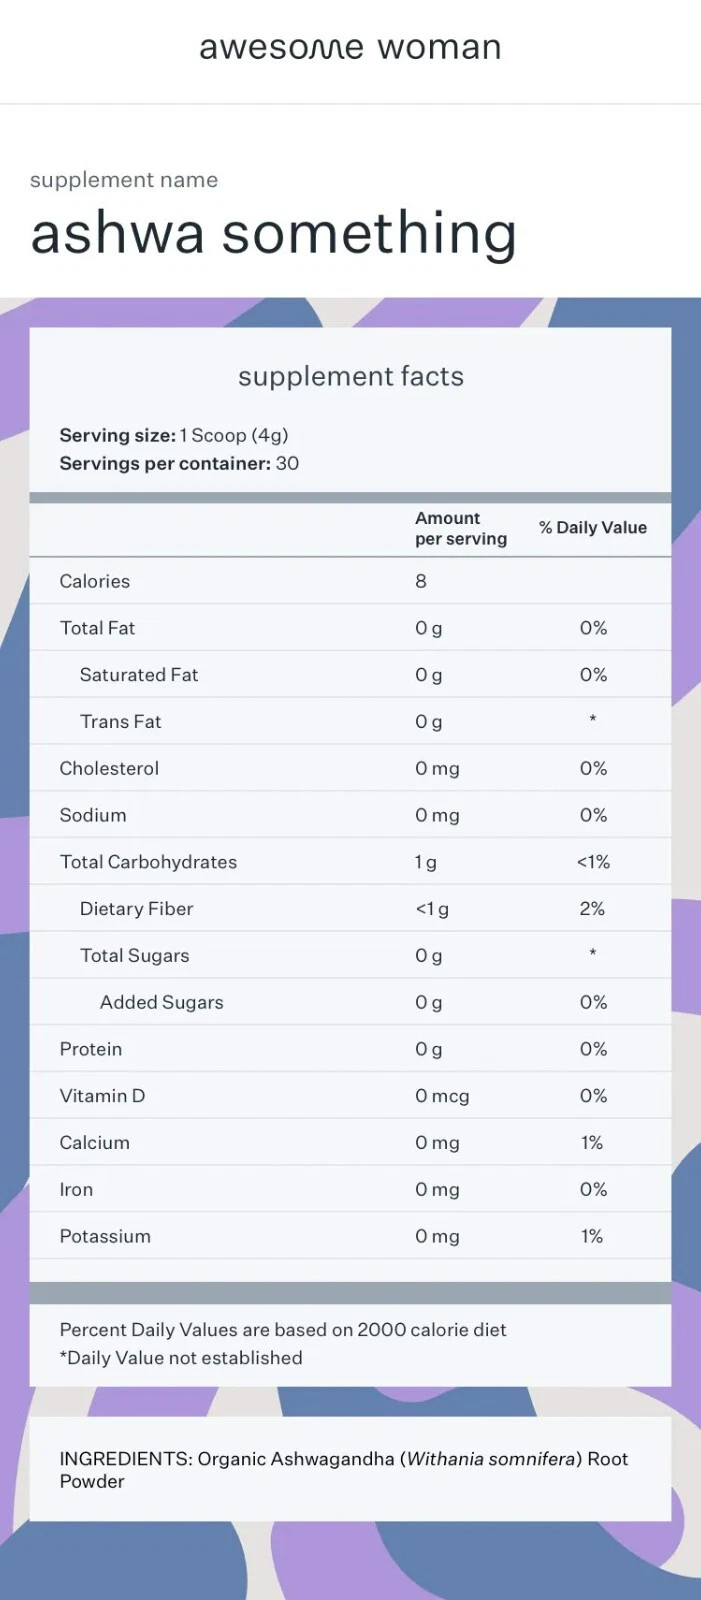Select the Serving size text line
Viewport: 701px width, 1600px height.
tap(174, 435)
